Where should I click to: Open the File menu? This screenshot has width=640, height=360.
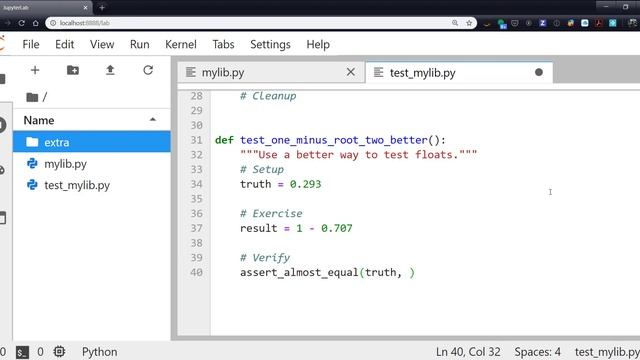coord(31,44)
